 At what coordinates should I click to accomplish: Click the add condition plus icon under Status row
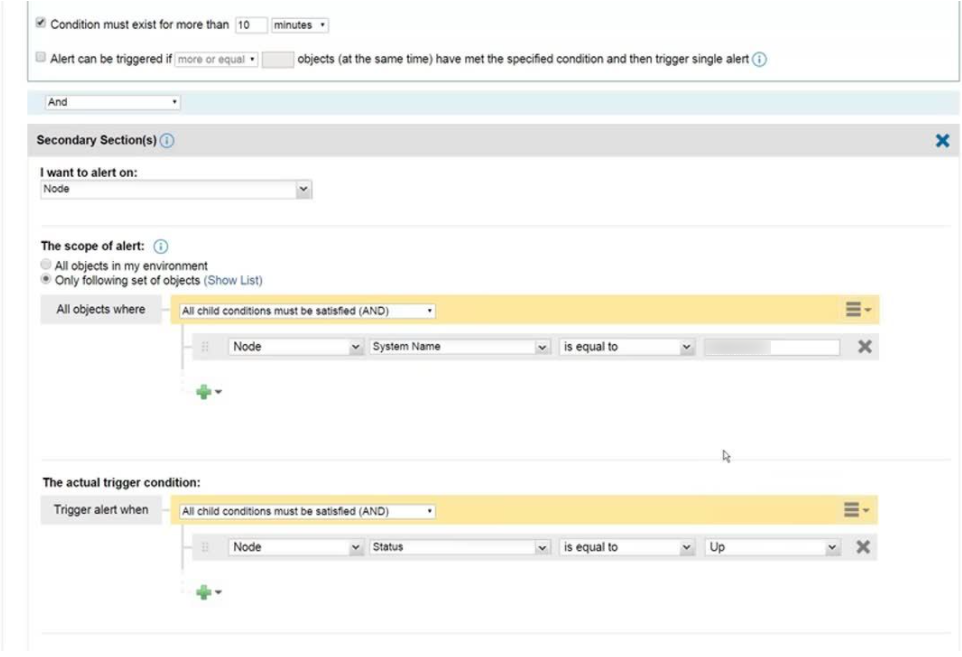(205, 592)
